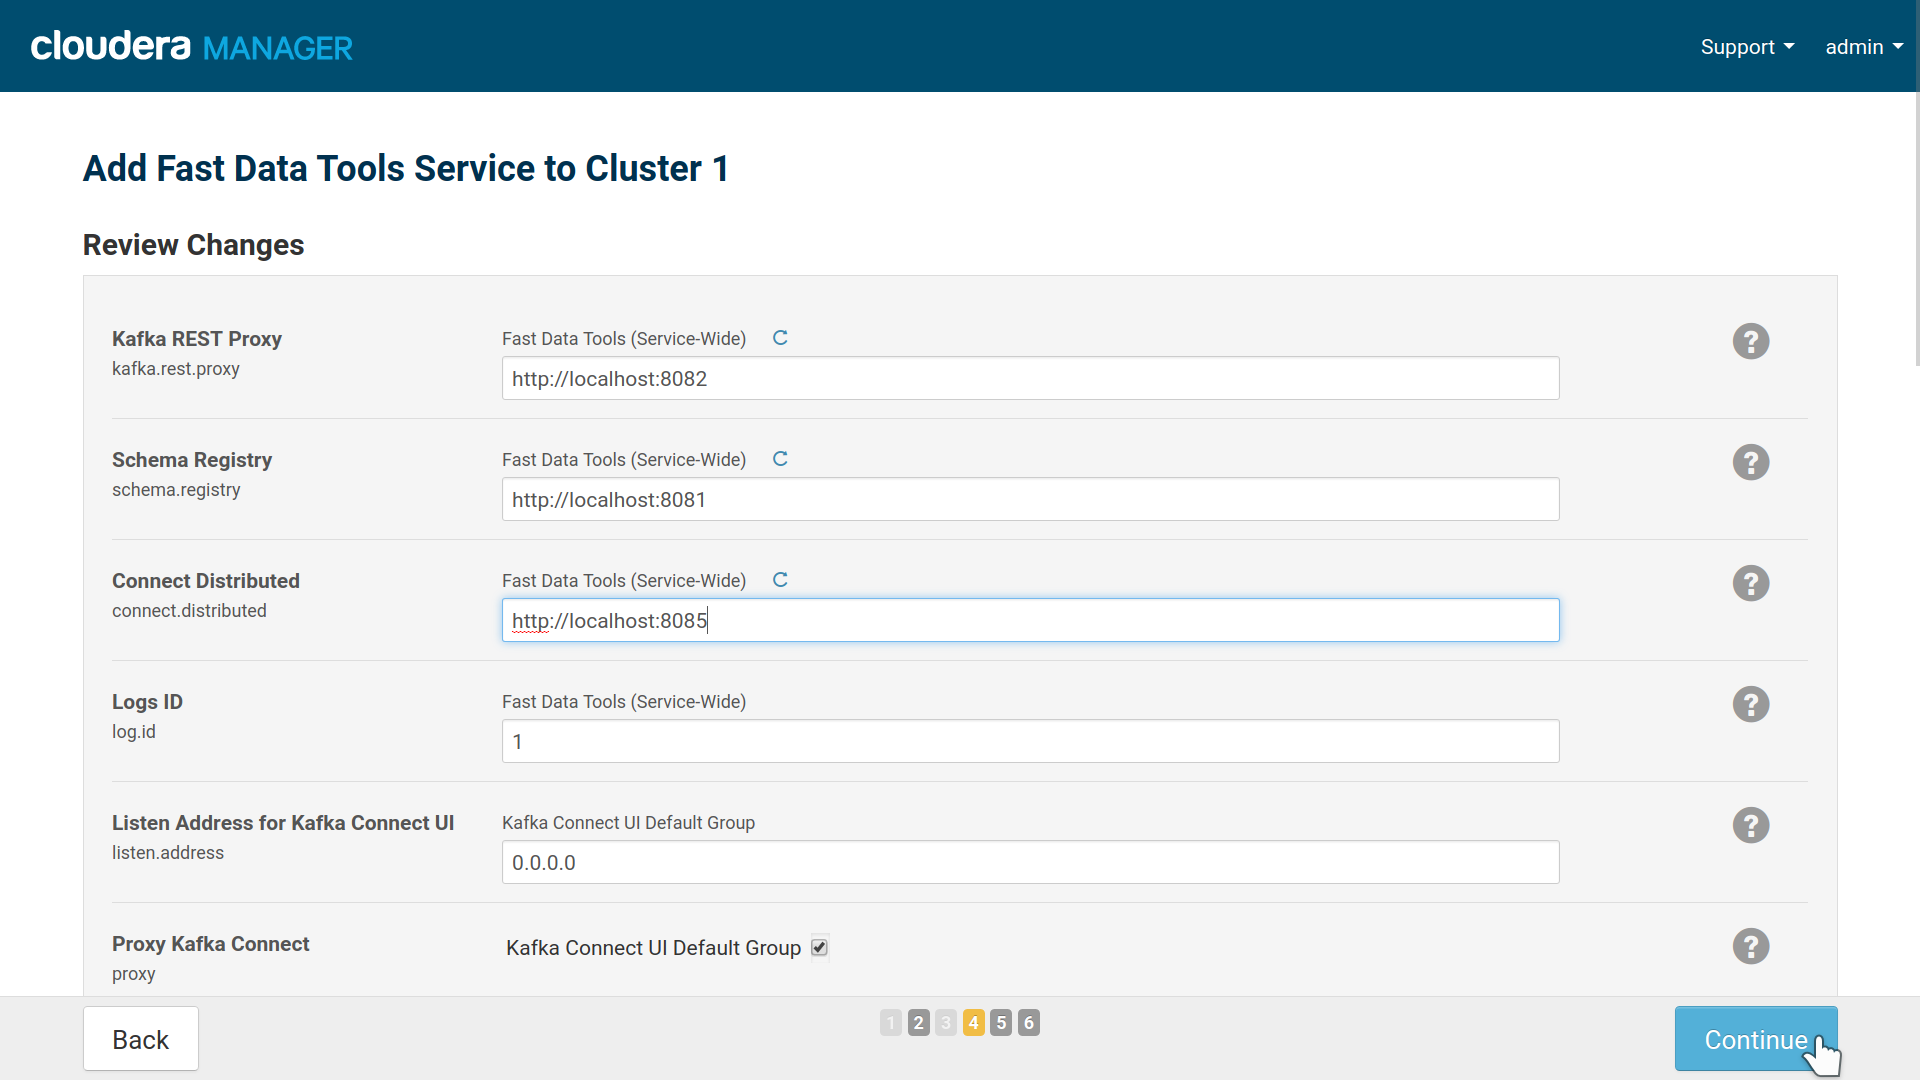The image size is (1920, 1080).
Task: Click the 'Review Changes' heading
Action: (193, 245)
